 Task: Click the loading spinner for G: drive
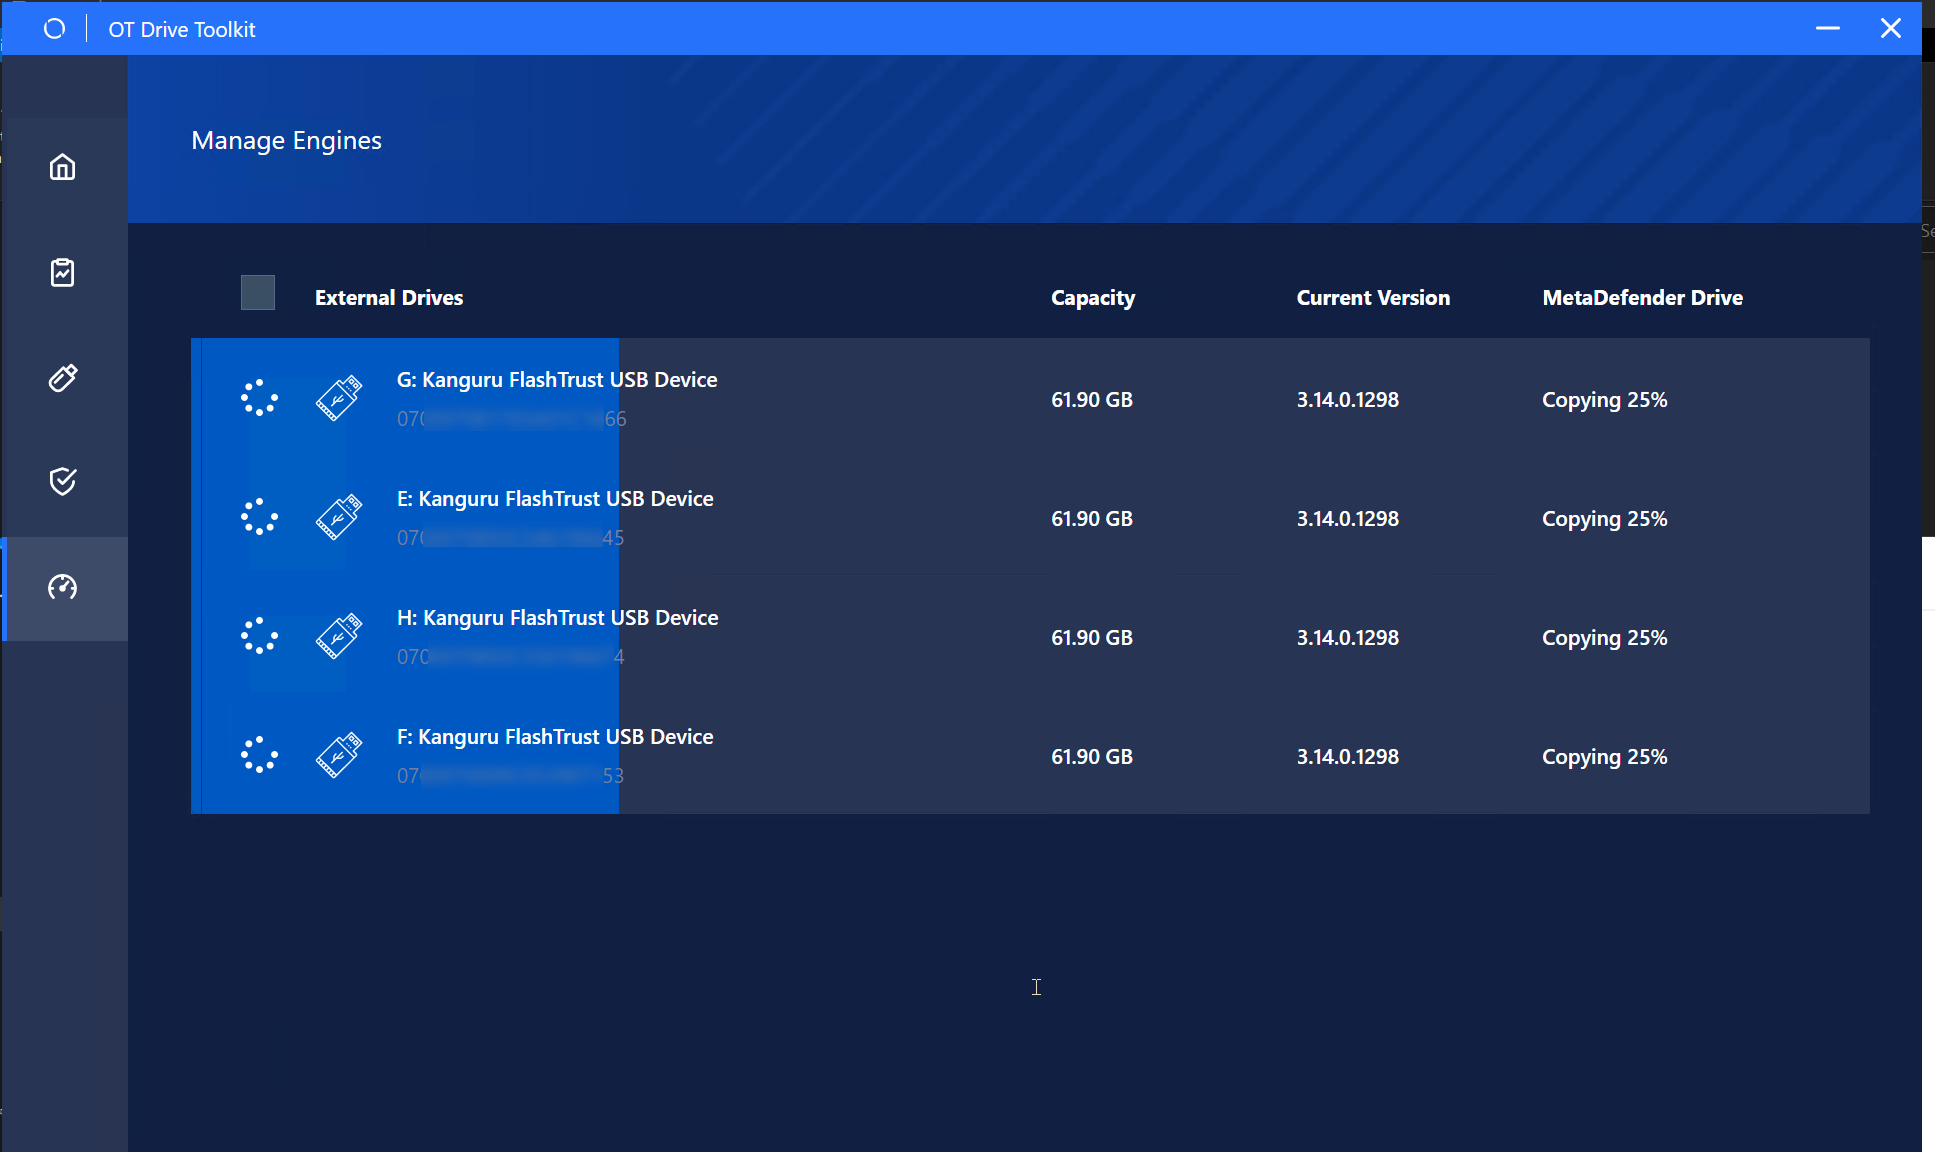(260, 398)
